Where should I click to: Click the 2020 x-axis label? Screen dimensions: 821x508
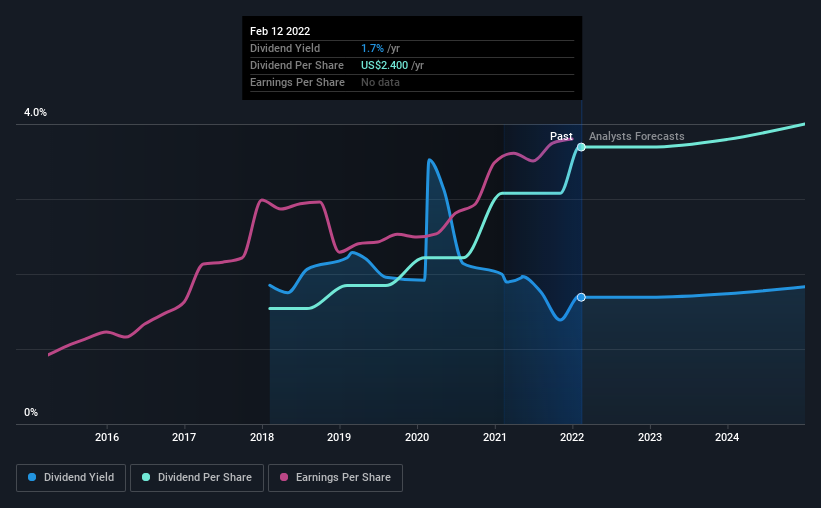(x=417, y=437)
